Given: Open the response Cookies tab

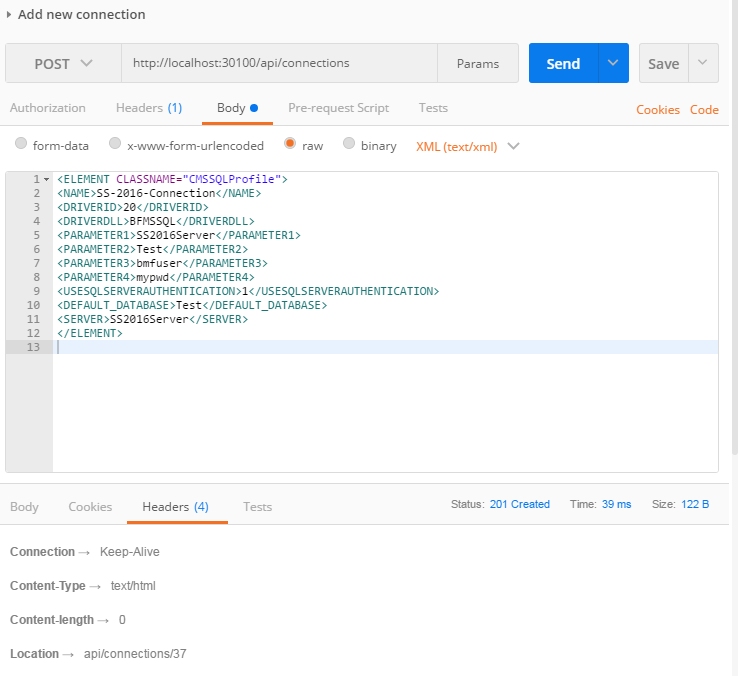Looking at the screenshot, I should point(90,507).
